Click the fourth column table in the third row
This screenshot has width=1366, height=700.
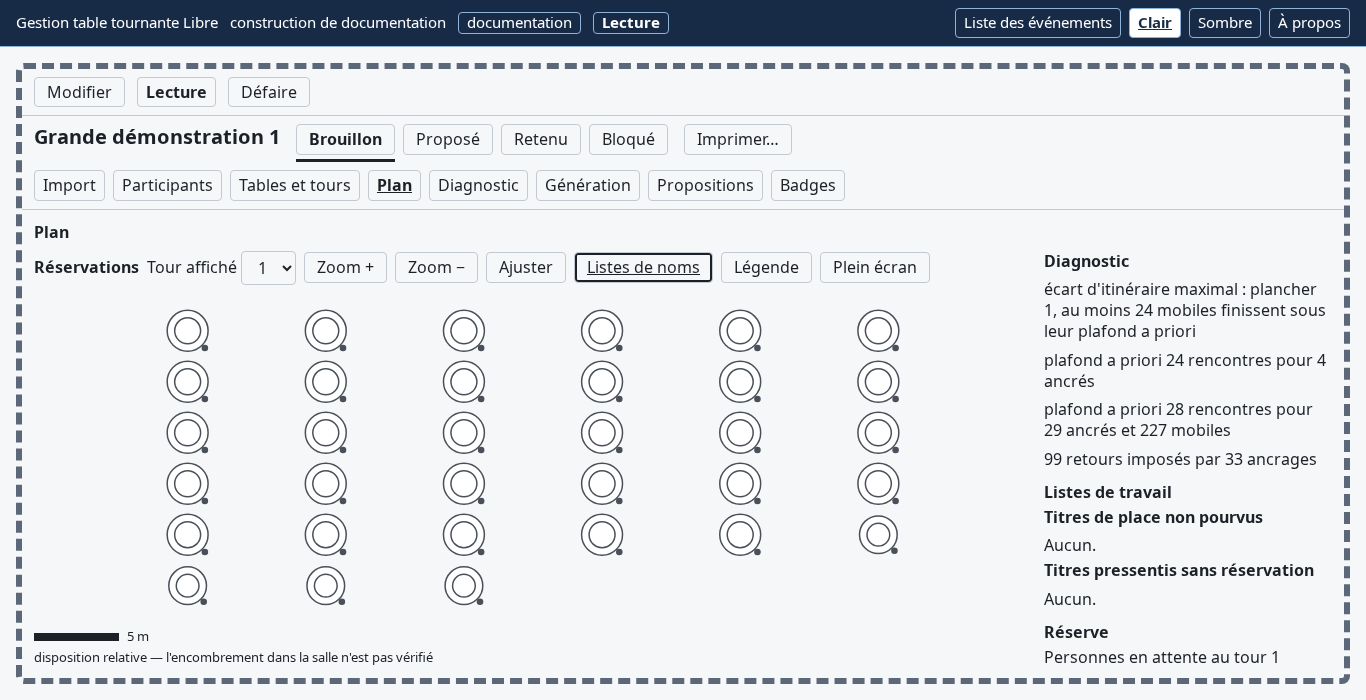602,433
